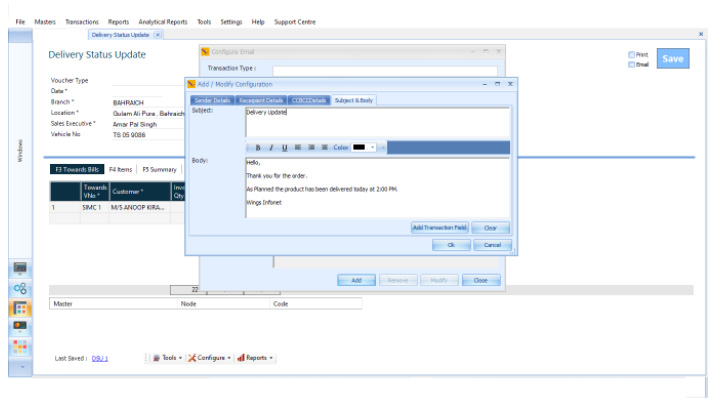Open the Analytical Reports menu
This screenshot has width=715, height=412.
(162, 21)
